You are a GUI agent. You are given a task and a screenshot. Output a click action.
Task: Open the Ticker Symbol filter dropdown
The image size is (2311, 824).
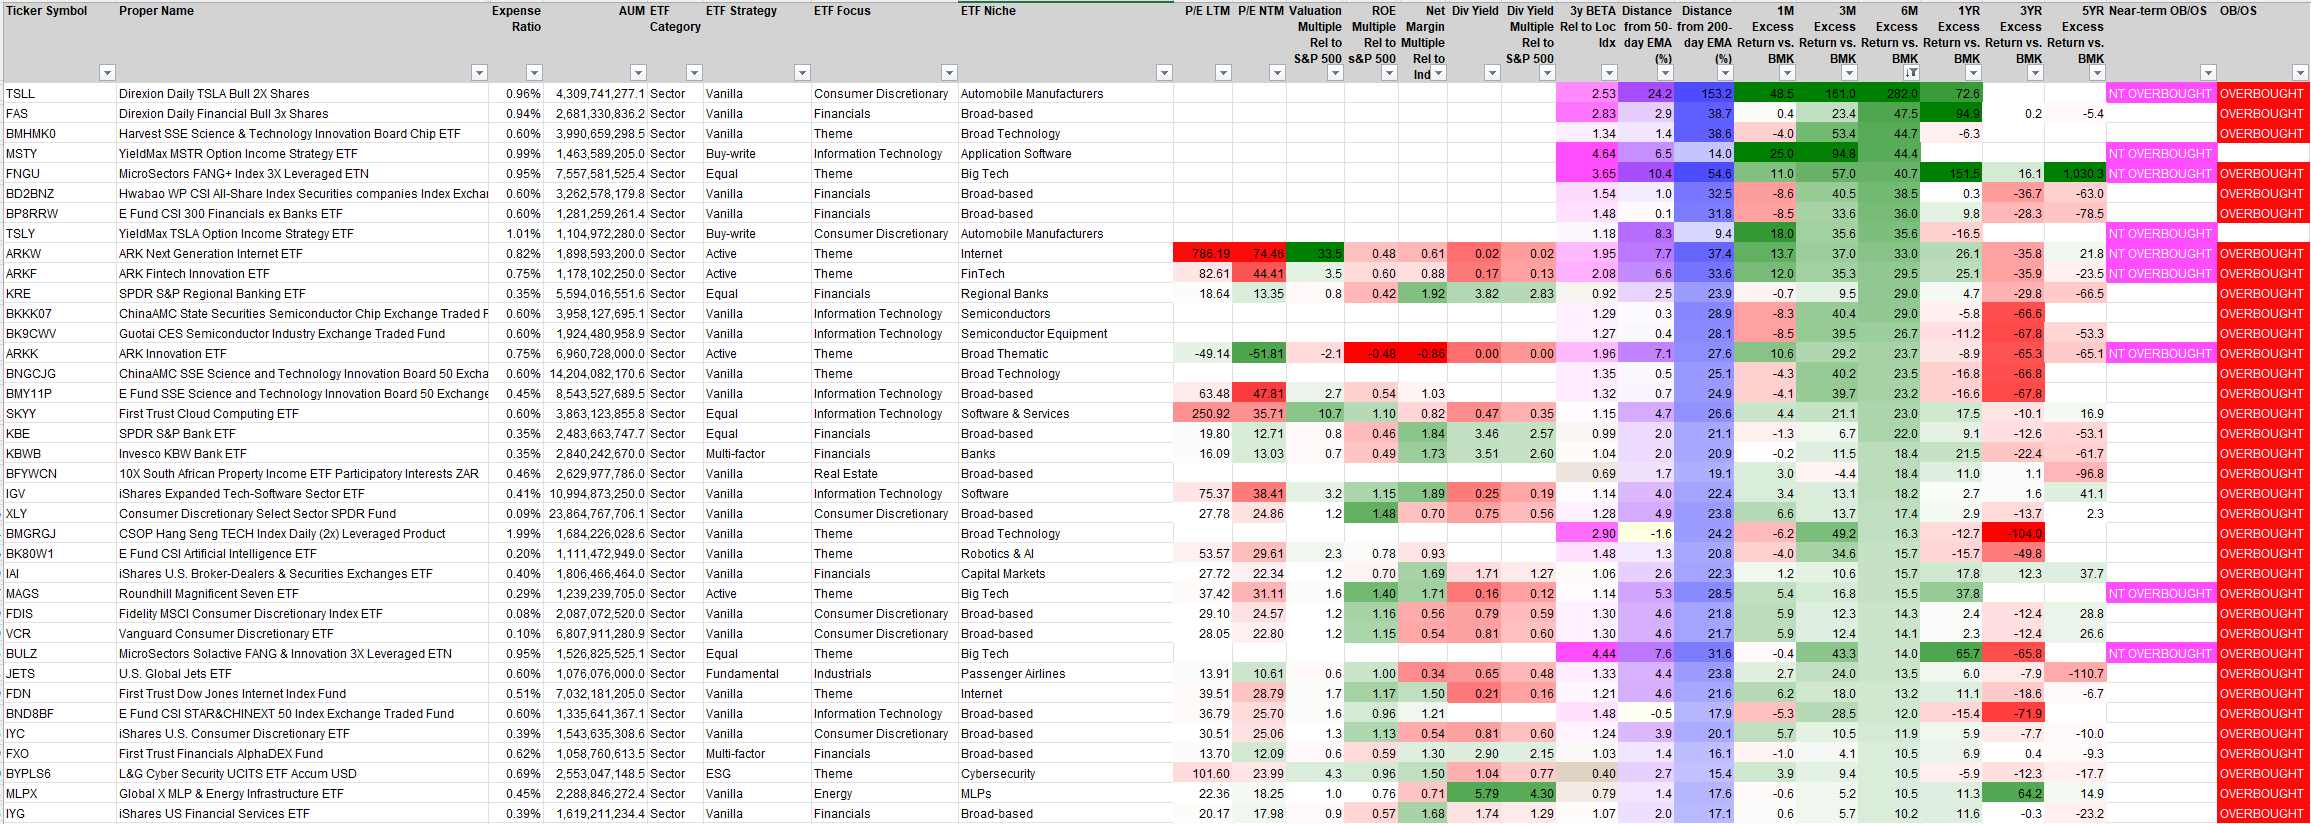tap(107, 73)
